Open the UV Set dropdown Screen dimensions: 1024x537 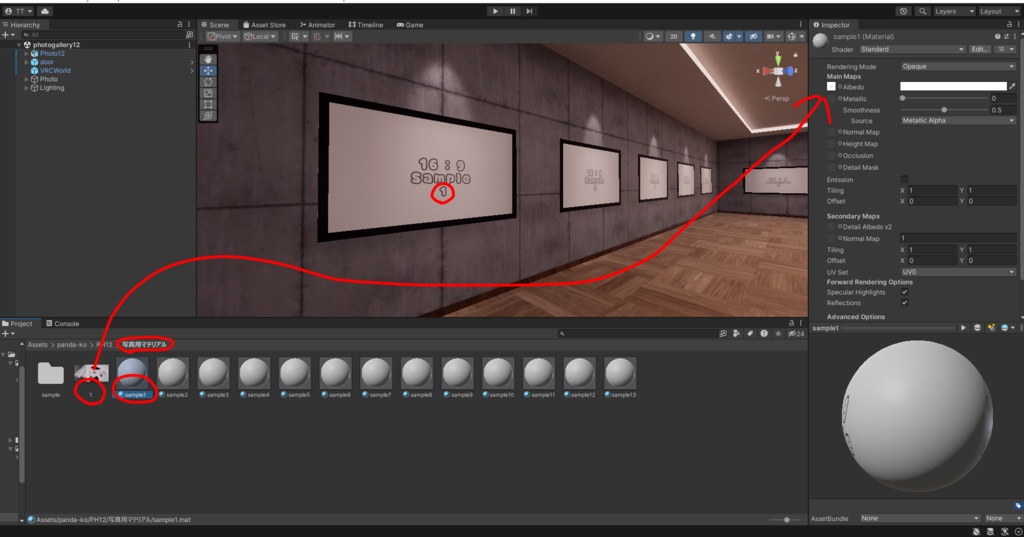(959, 272)
